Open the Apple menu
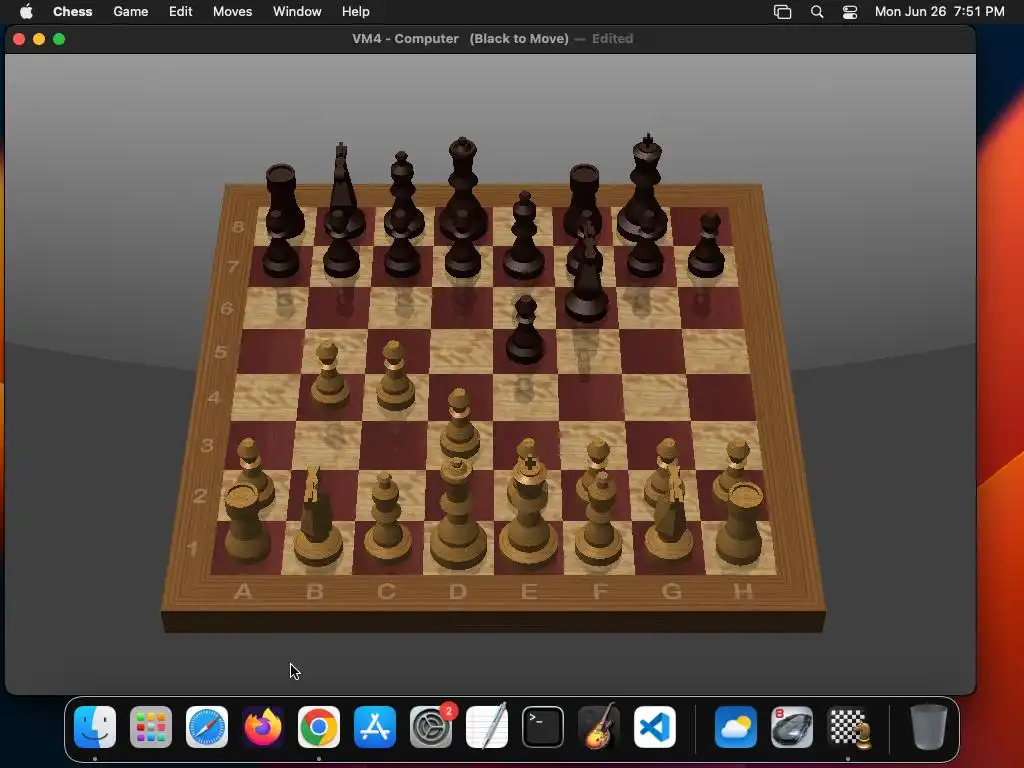This screenshot has width=1024, height=768. click(26, 12)
